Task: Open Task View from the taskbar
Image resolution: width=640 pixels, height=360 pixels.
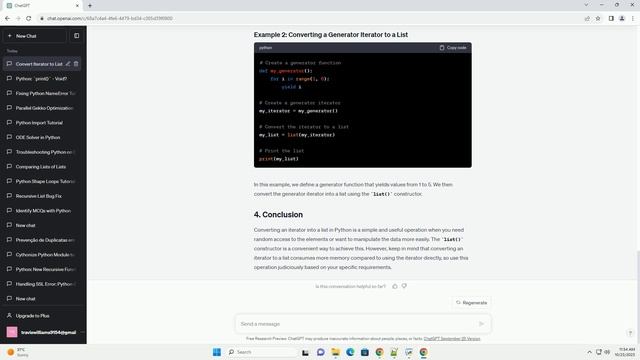Action: [305, 352]
